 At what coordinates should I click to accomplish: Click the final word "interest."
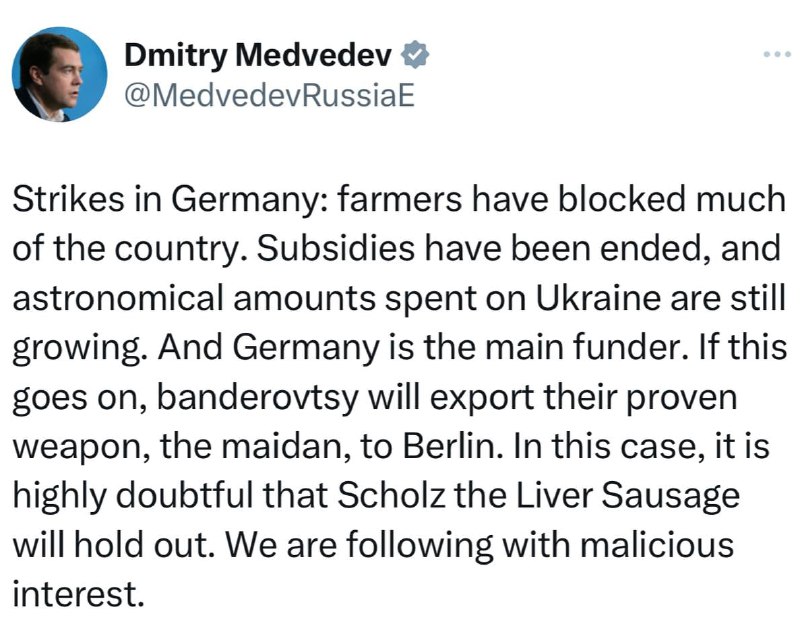tap(76, 595)
